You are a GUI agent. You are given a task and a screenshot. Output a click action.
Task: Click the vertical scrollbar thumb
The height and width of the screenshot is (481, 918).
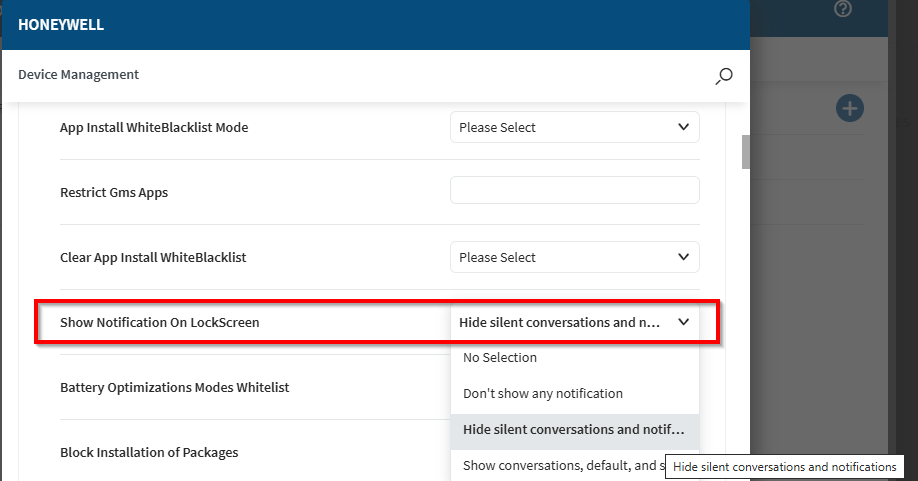(745, 152)
